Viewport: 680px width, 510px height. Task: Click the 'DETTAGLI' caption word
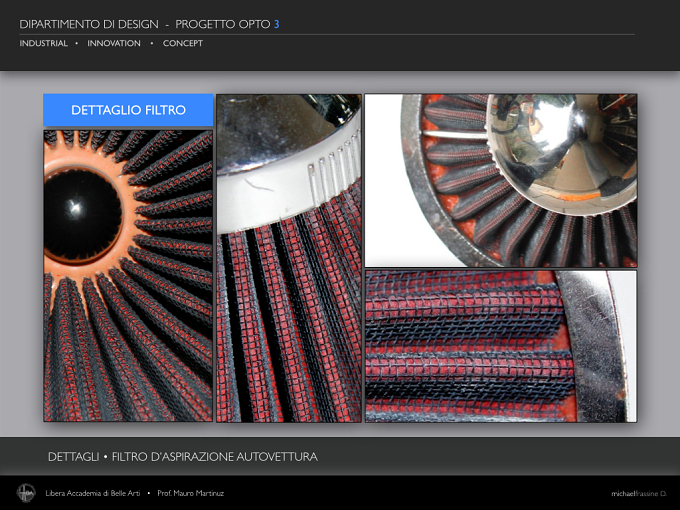pos(73,457)
